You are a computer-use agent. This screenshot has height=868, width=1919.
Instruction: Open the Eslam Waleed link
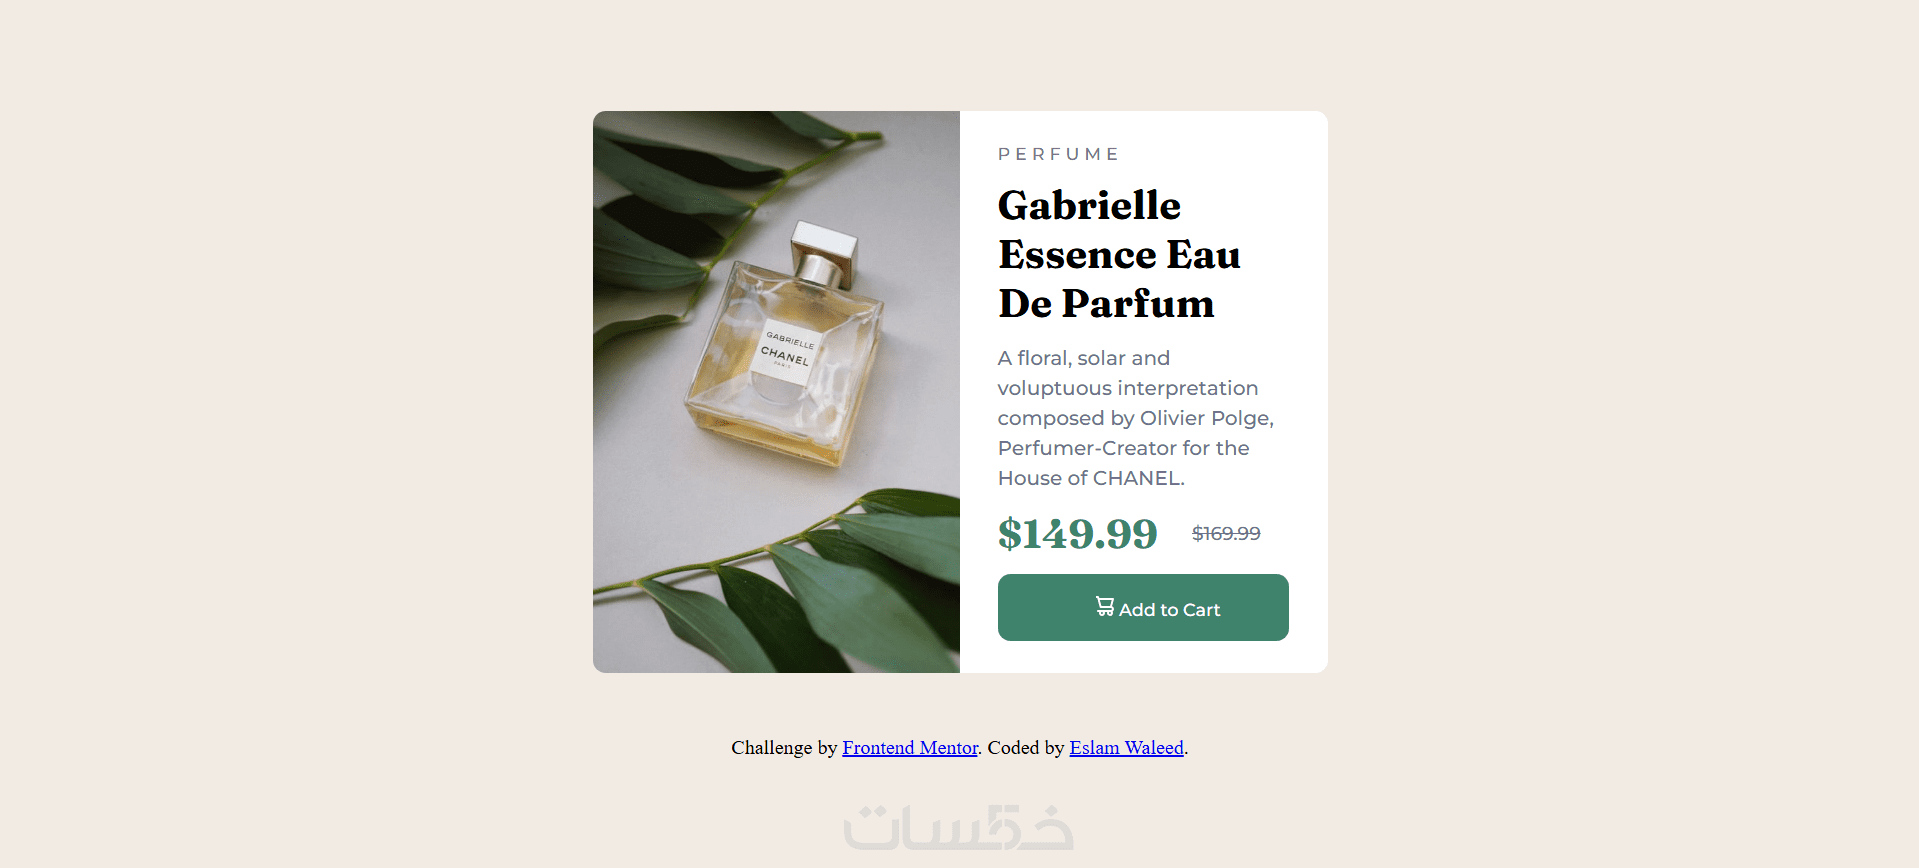1126,748
